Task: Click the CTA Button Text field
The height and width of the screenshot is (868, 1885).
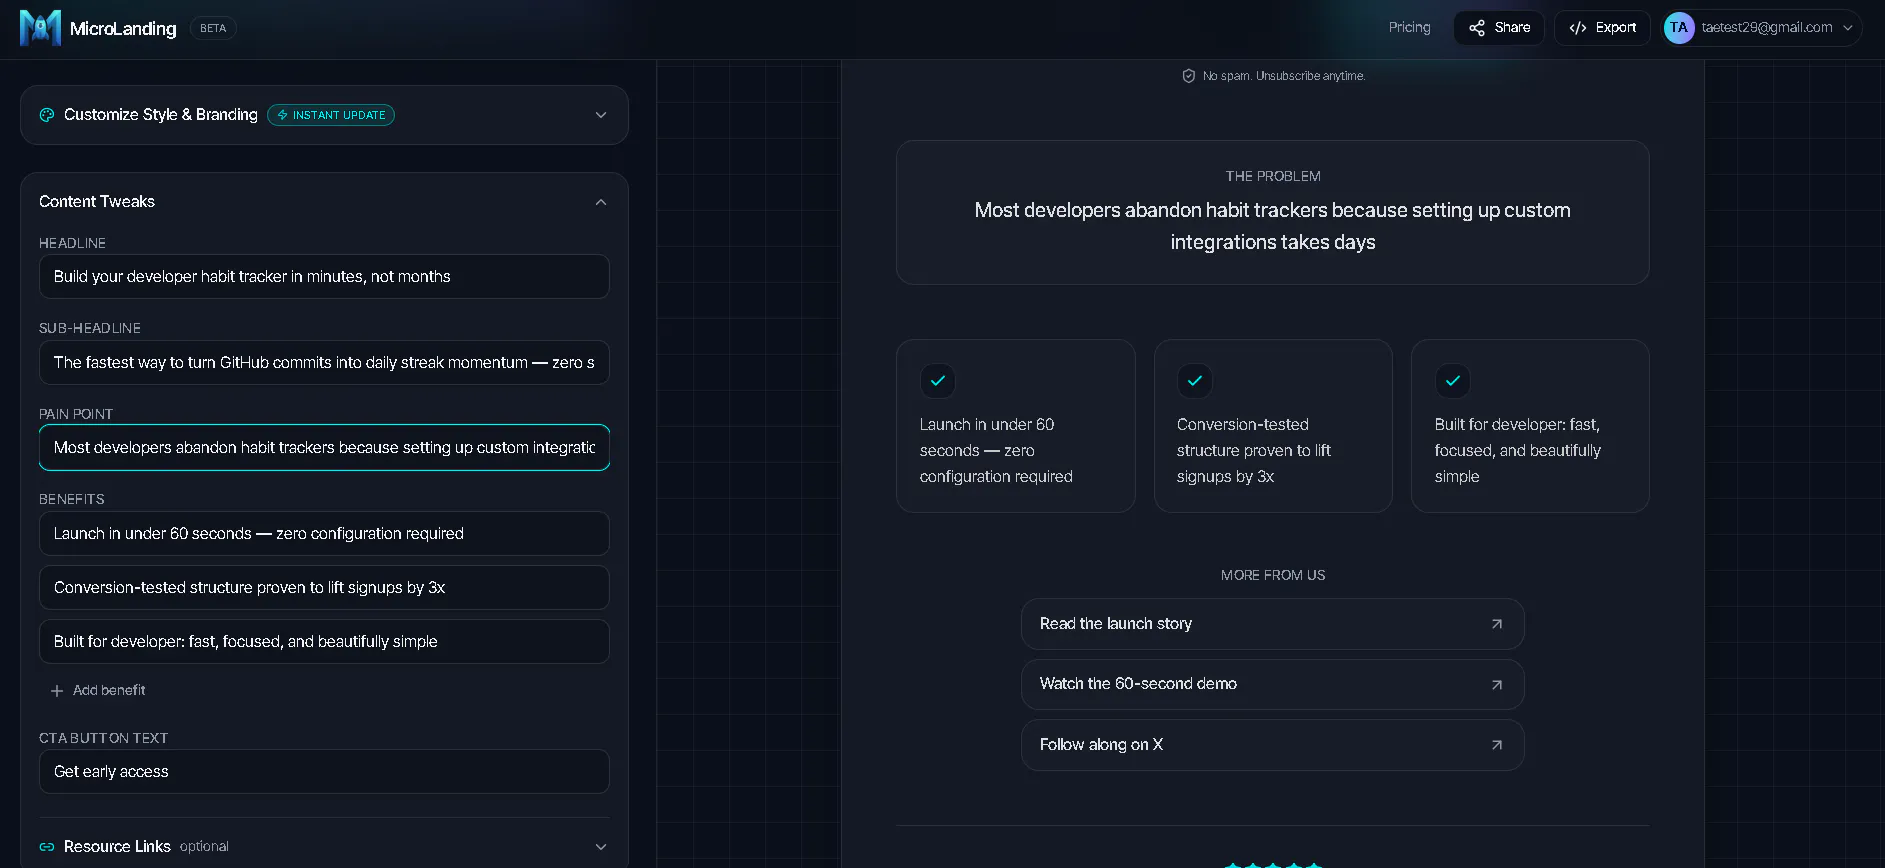Action: pyautogui.click(x=324, y=772)
